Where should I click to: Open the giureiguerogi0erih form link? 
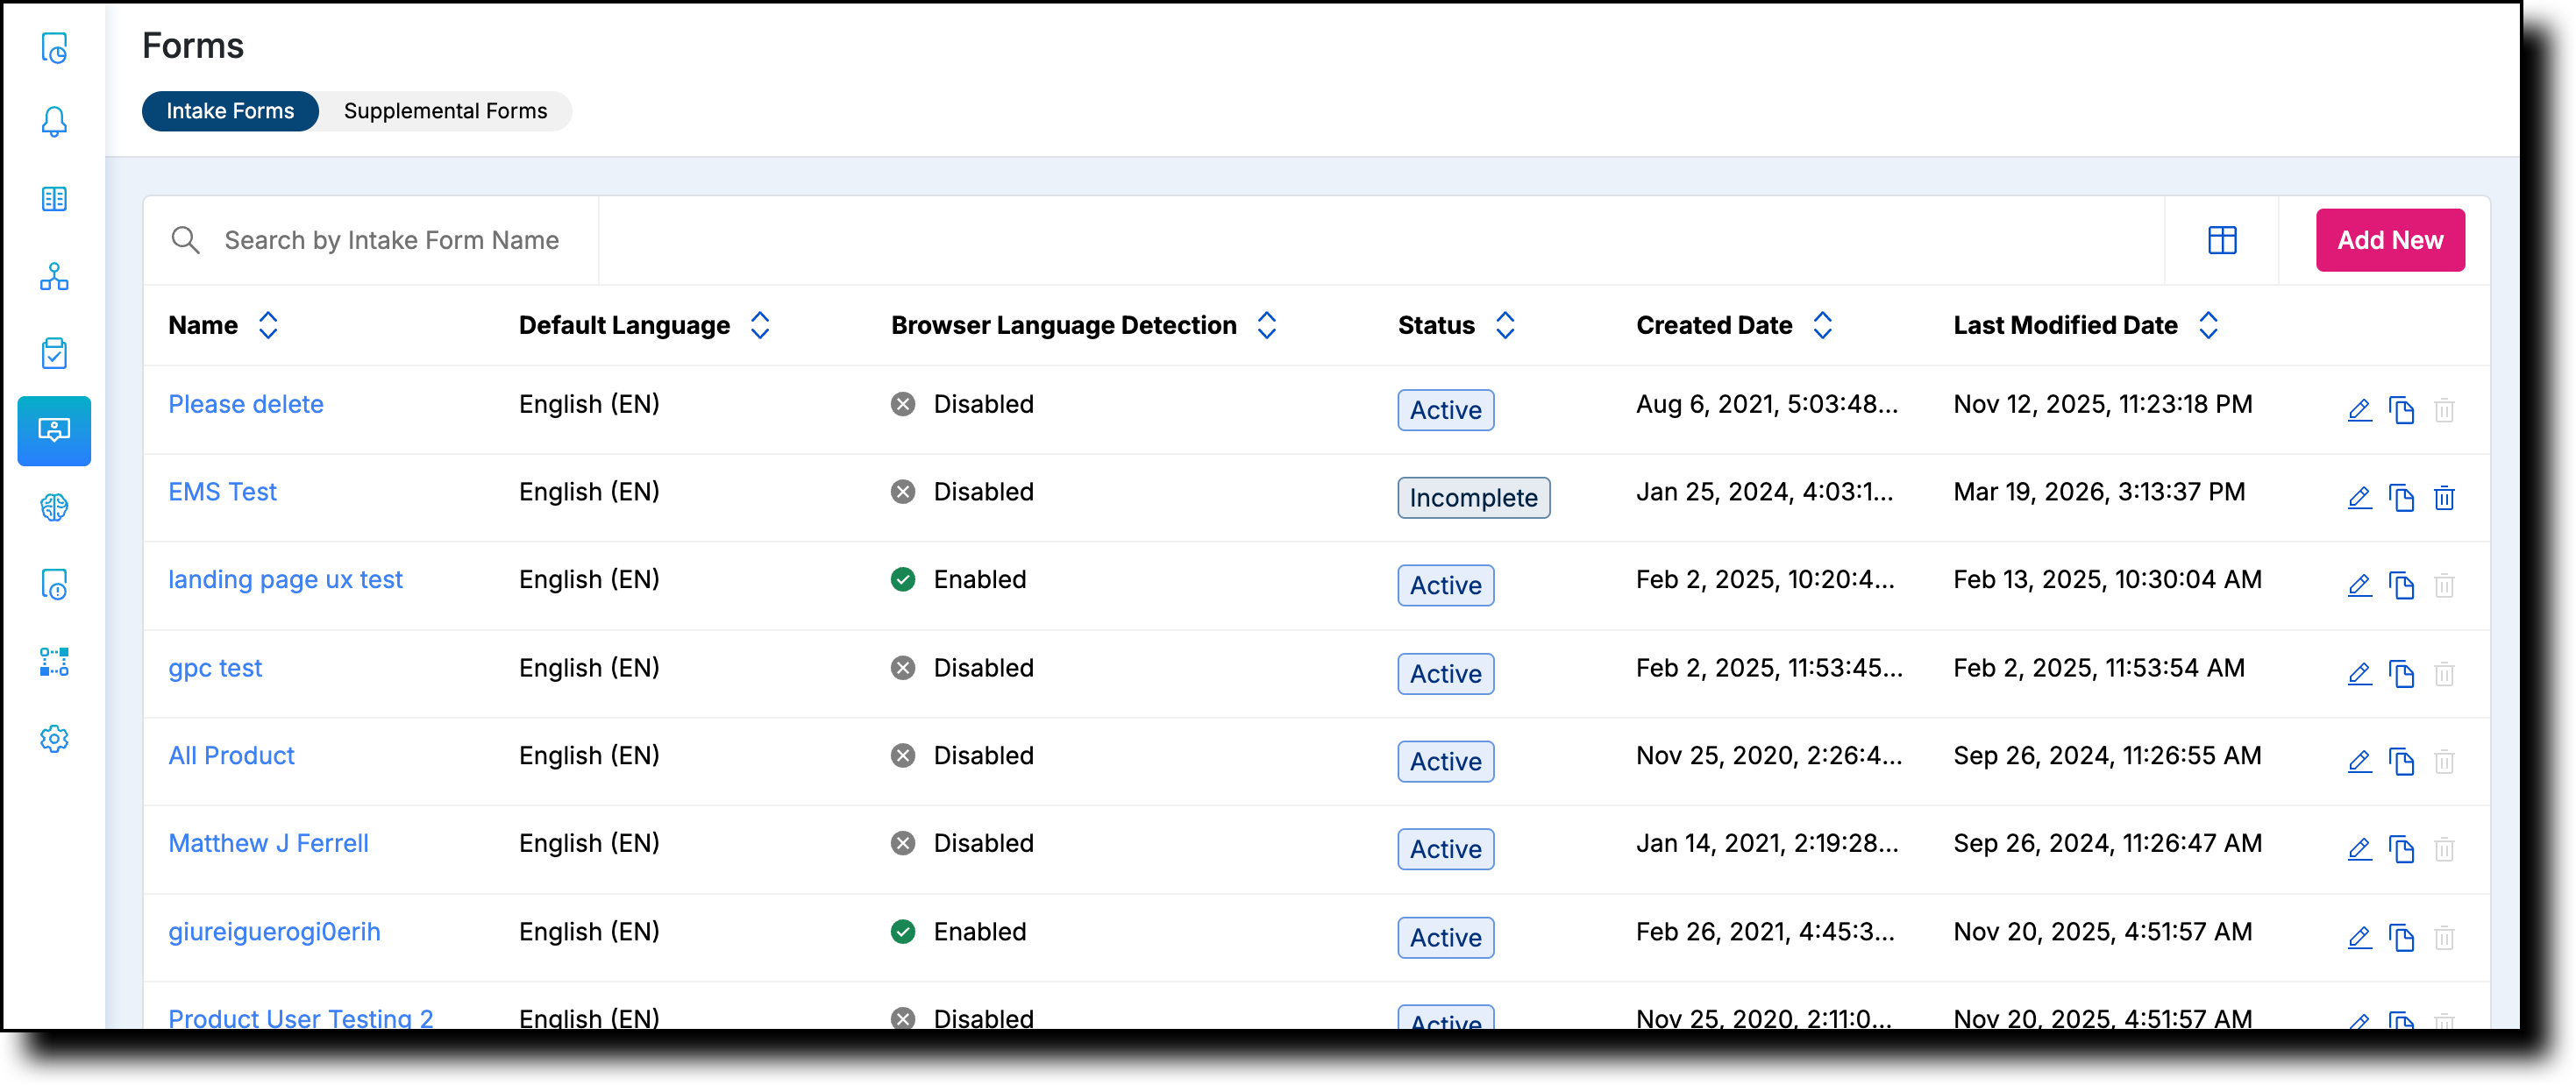click(x=274, y=932)
